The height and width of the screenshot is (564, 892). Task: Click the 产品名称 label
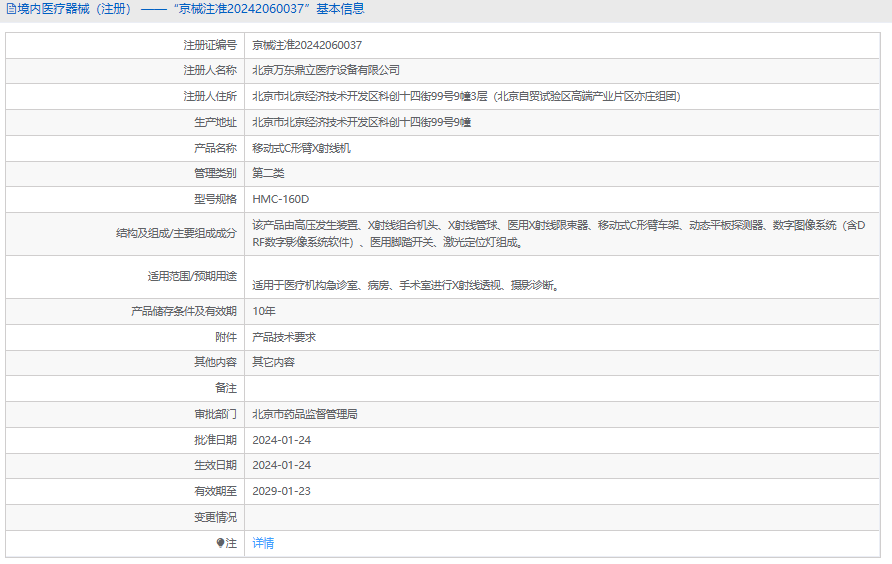click(x=215, y=149)
